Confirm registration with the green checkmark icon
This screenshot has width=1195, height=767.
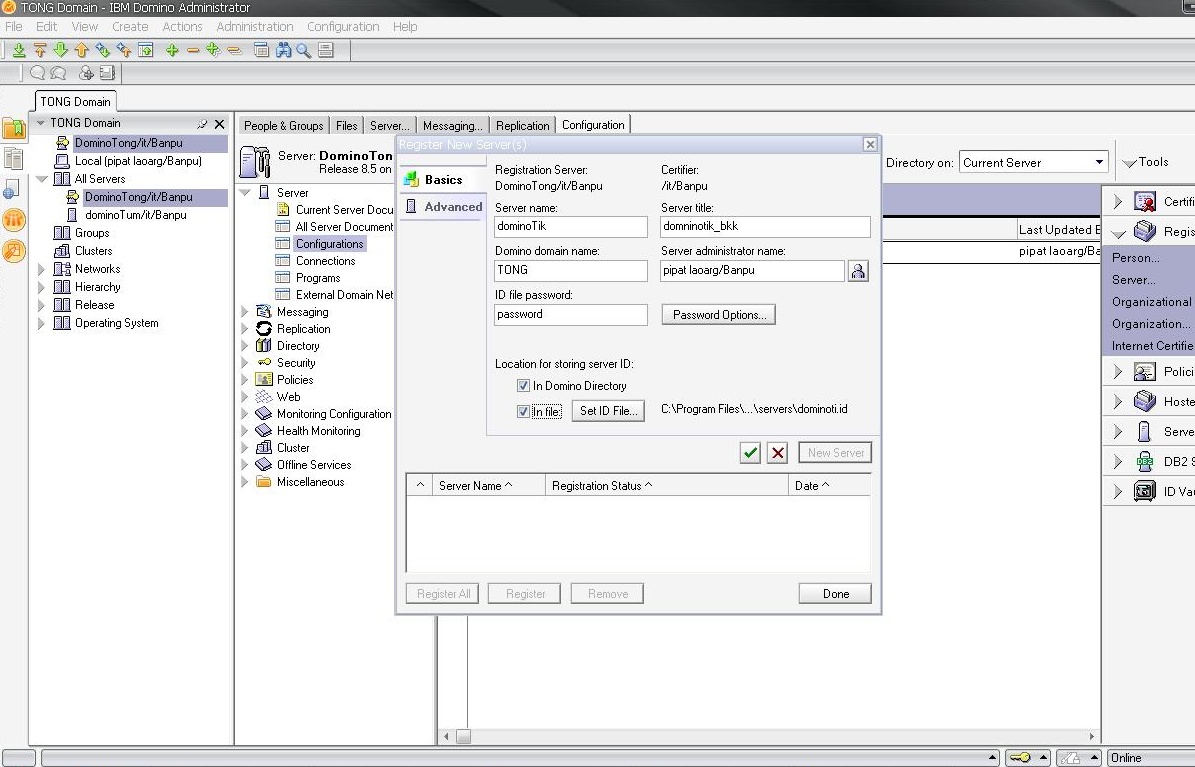(x=750, y=453)
